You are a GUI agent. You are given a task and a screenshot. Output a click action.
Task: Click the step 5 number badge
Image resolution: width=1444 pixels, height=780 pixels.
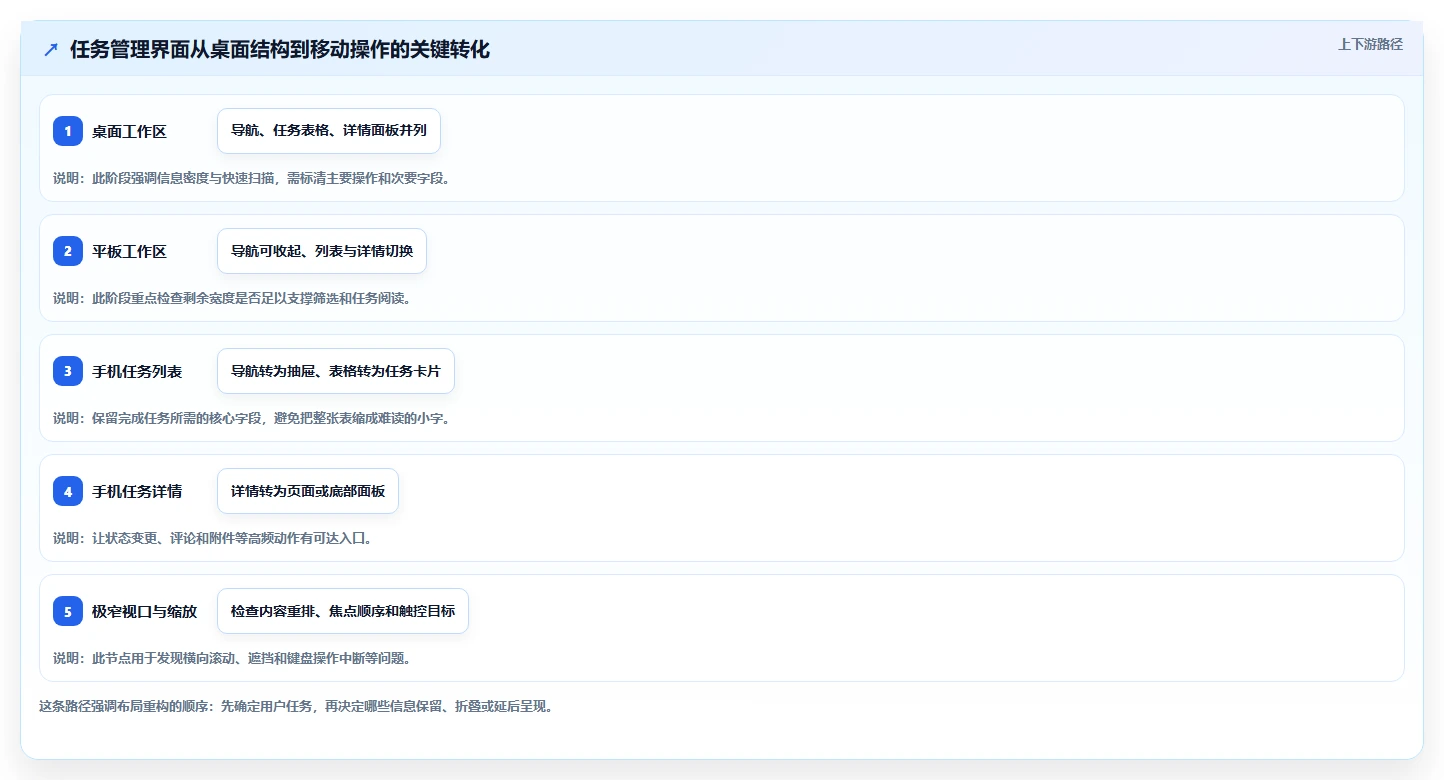pyautogui.click(x=68, y=611)
